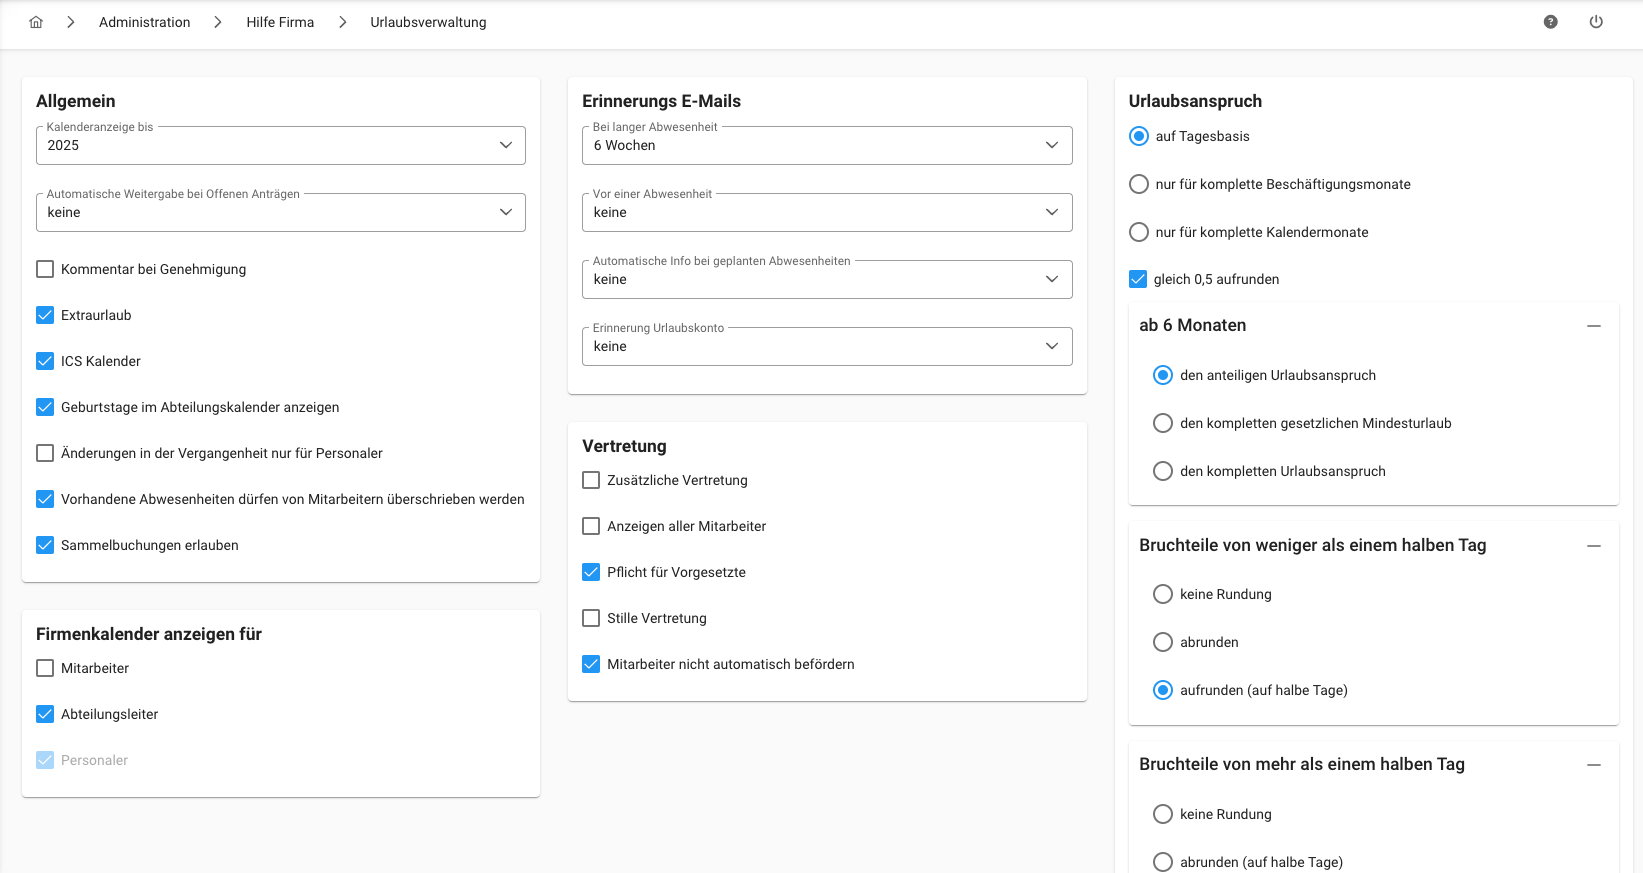Select 'abrunden' under less than half day
1643x873 pixels.
coord(1162,642)
